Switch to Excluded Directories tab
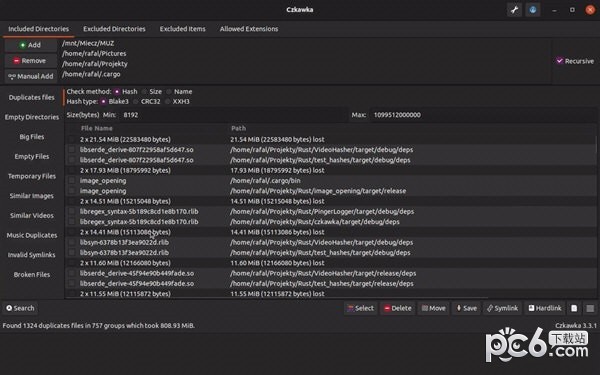Image resolution: width=600 pixels, height=375 pixels. tap(114, 29)
